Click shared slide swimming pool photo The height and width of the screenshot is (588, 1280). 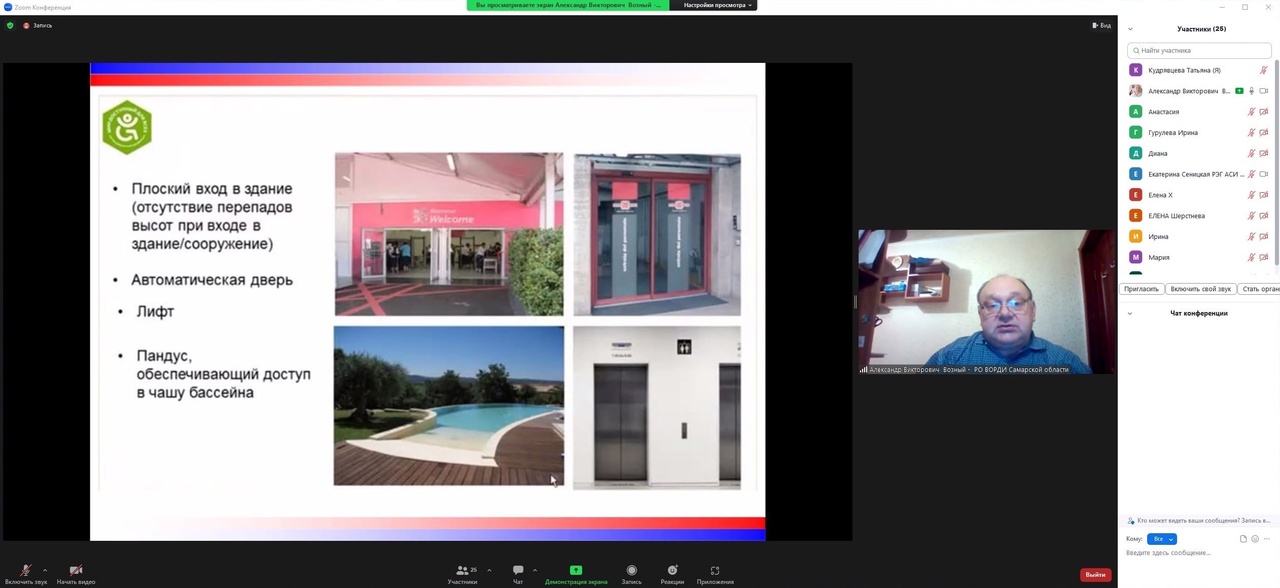click(x=449, y=406)
